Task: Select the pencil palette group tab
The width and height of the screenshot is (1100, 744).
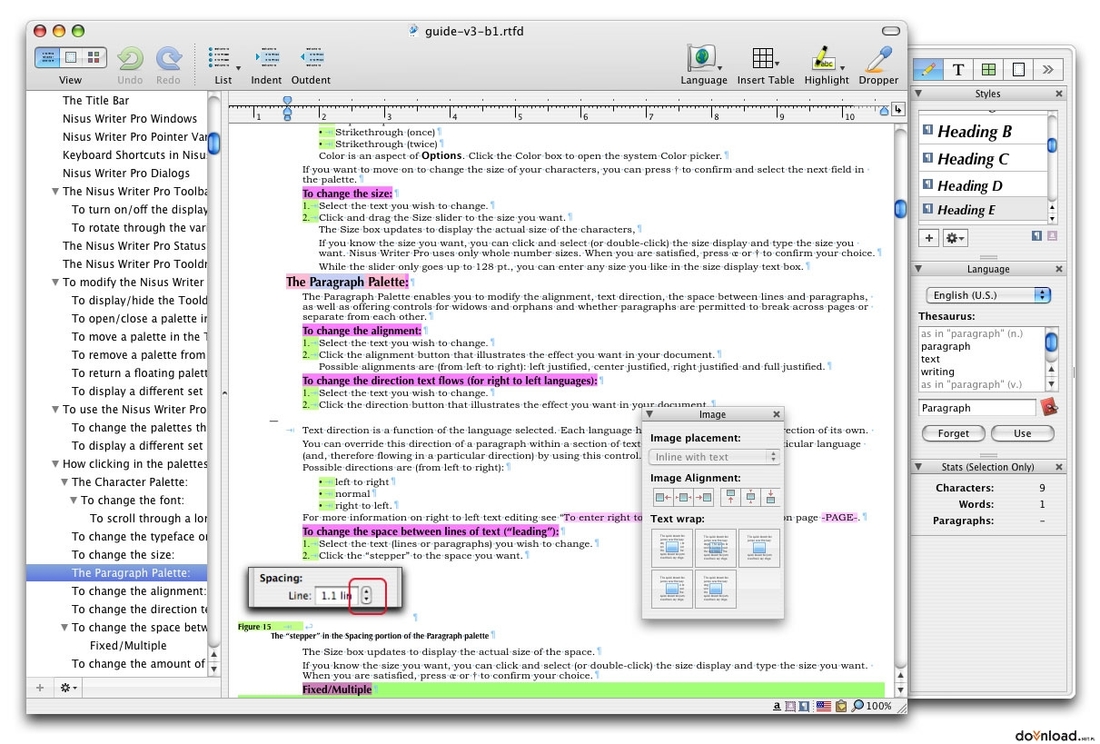Action: click(928, 69)
